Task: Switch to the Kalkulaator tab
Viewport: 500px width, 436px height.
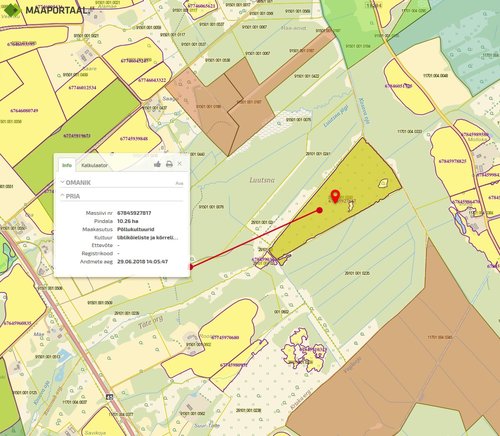Action: pyautogui.click(x=95, y=165)
